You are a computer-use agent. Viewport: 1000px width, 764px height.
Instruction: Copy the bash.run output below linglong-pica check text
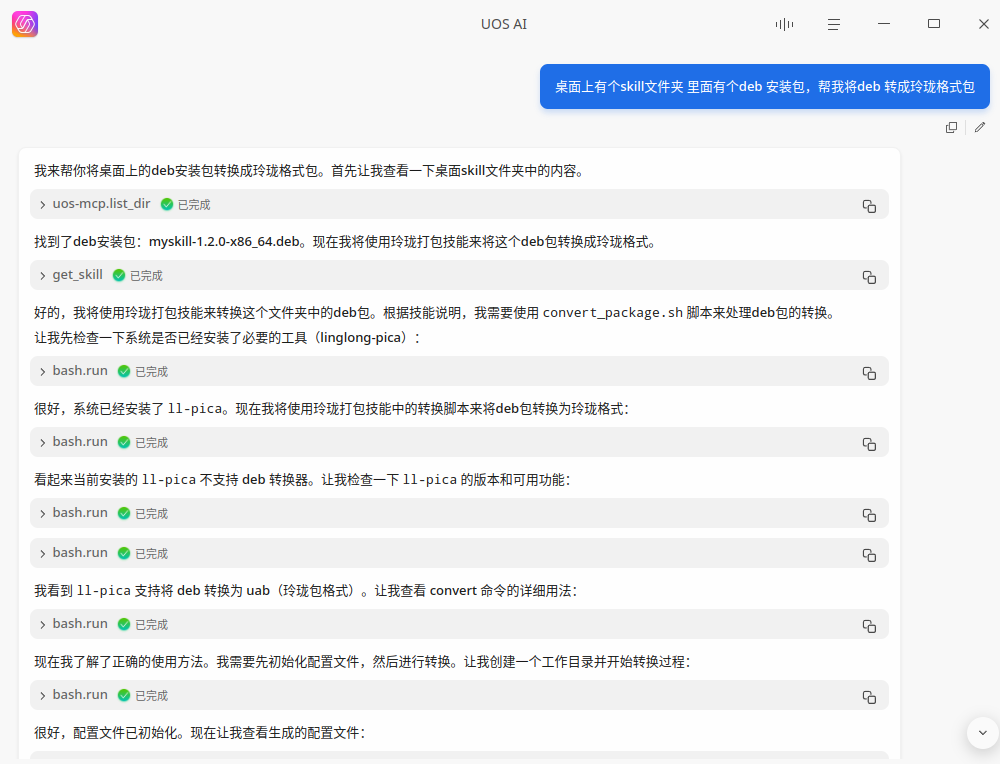coord(869,373)
